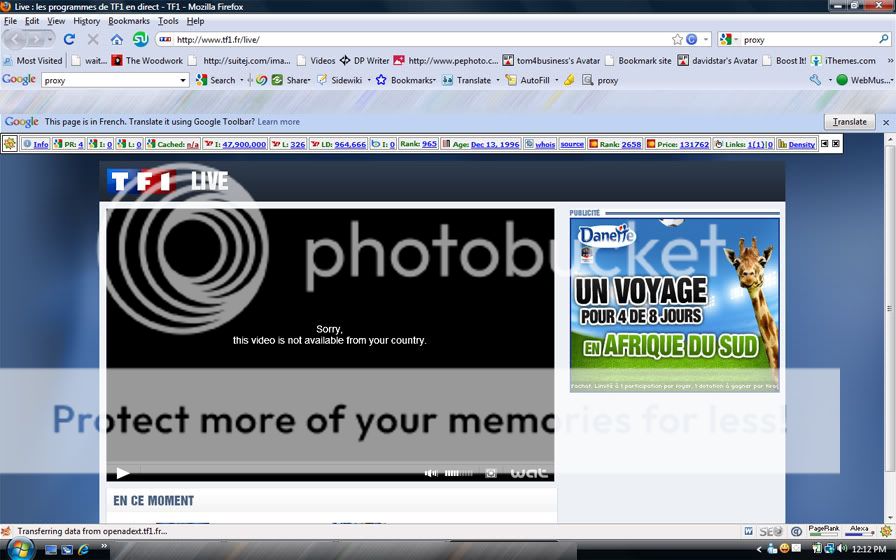Click the TF1 logo
The width and height of the screenshot is (896, 560).
point(141,182)
